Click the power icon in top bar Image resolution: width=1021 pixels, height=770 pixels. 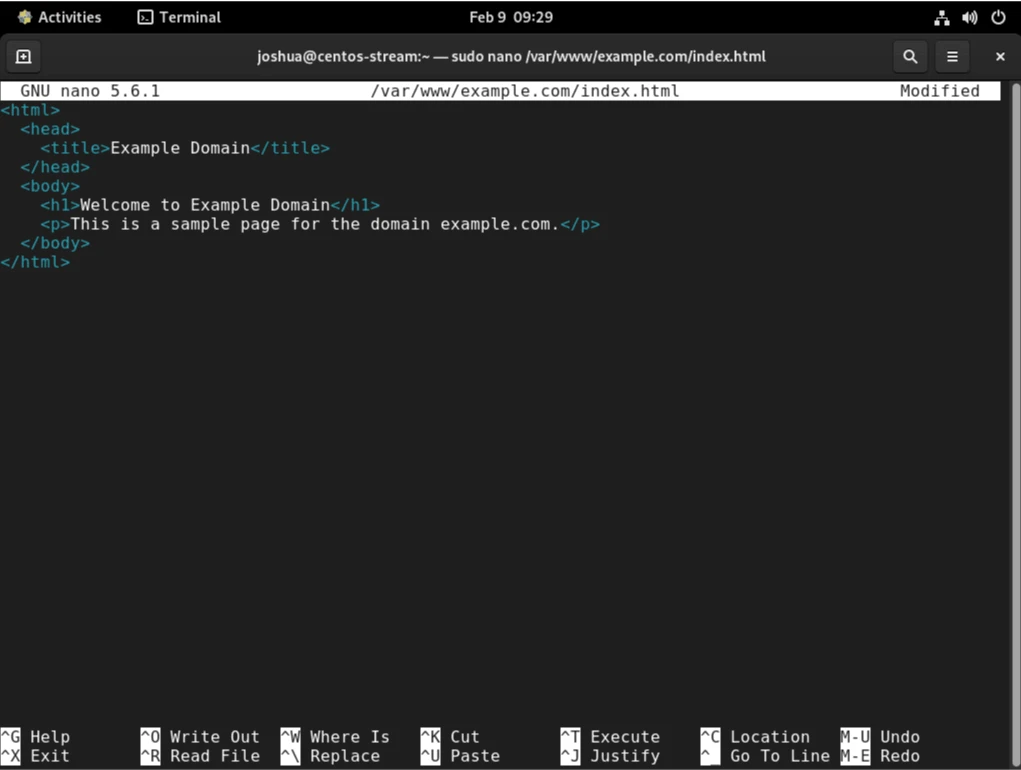[998, 18]
